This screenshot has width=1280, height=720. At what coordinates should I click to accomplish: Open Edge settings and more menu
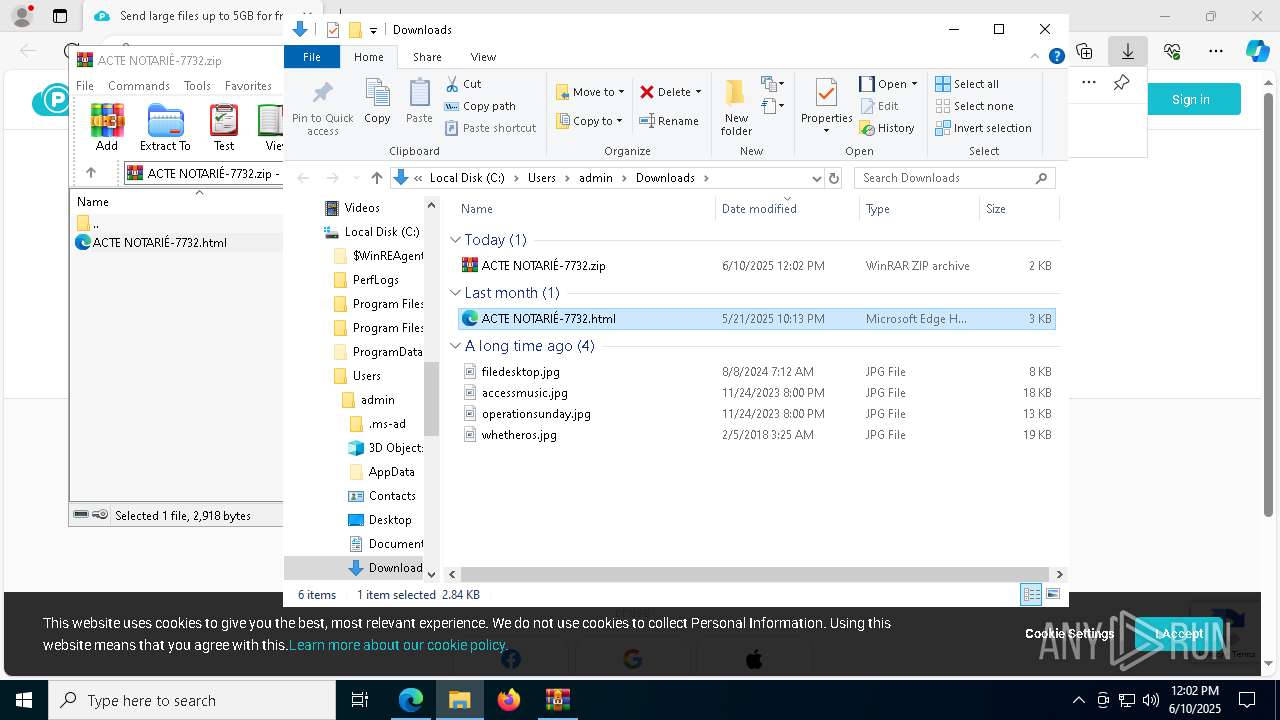1216,51
